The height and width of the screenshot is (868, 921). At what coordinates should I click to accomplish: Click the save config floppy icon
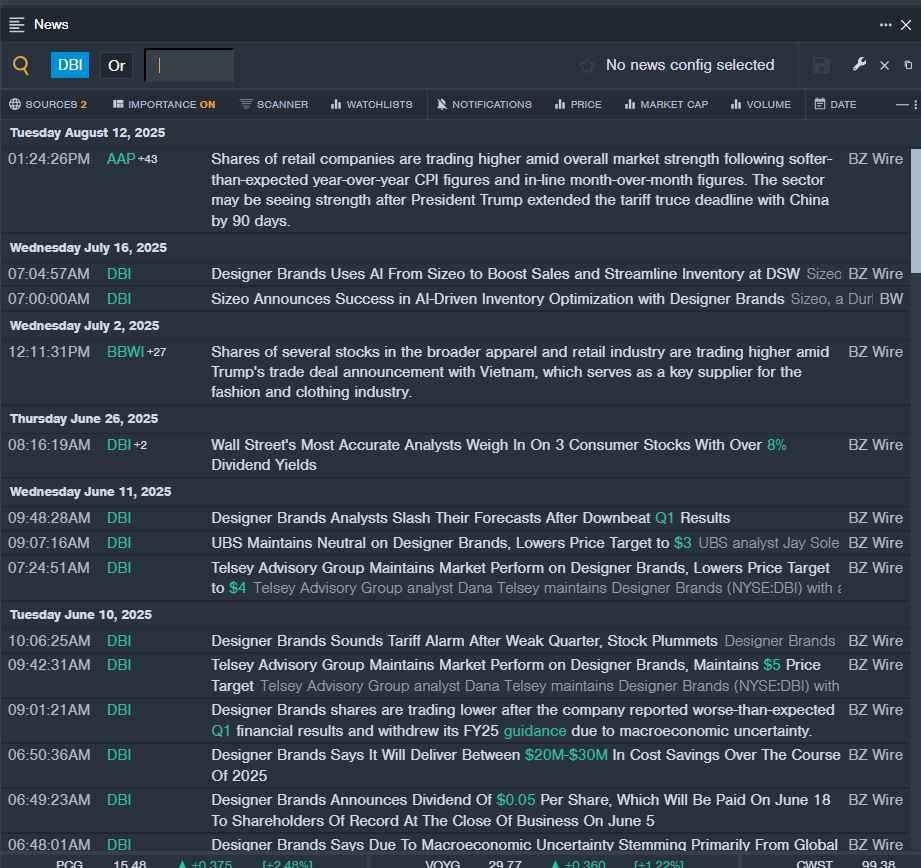(x=821, y=65)
